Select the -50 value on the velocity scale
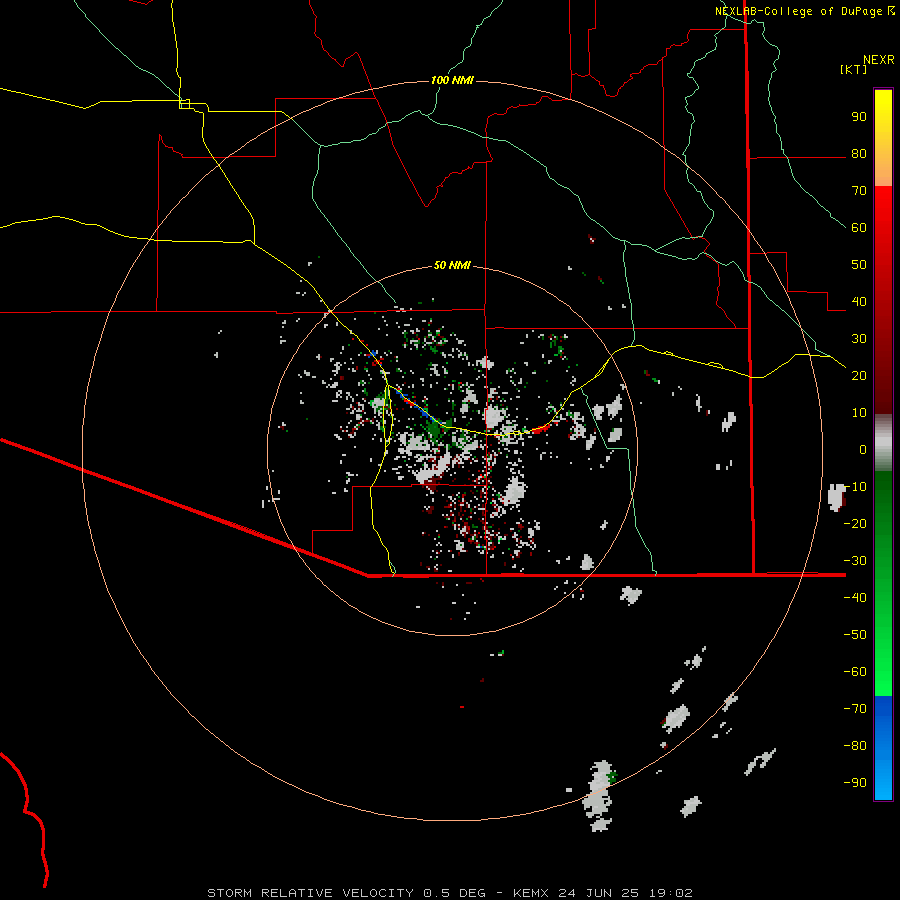 click(x=855, y=635)
